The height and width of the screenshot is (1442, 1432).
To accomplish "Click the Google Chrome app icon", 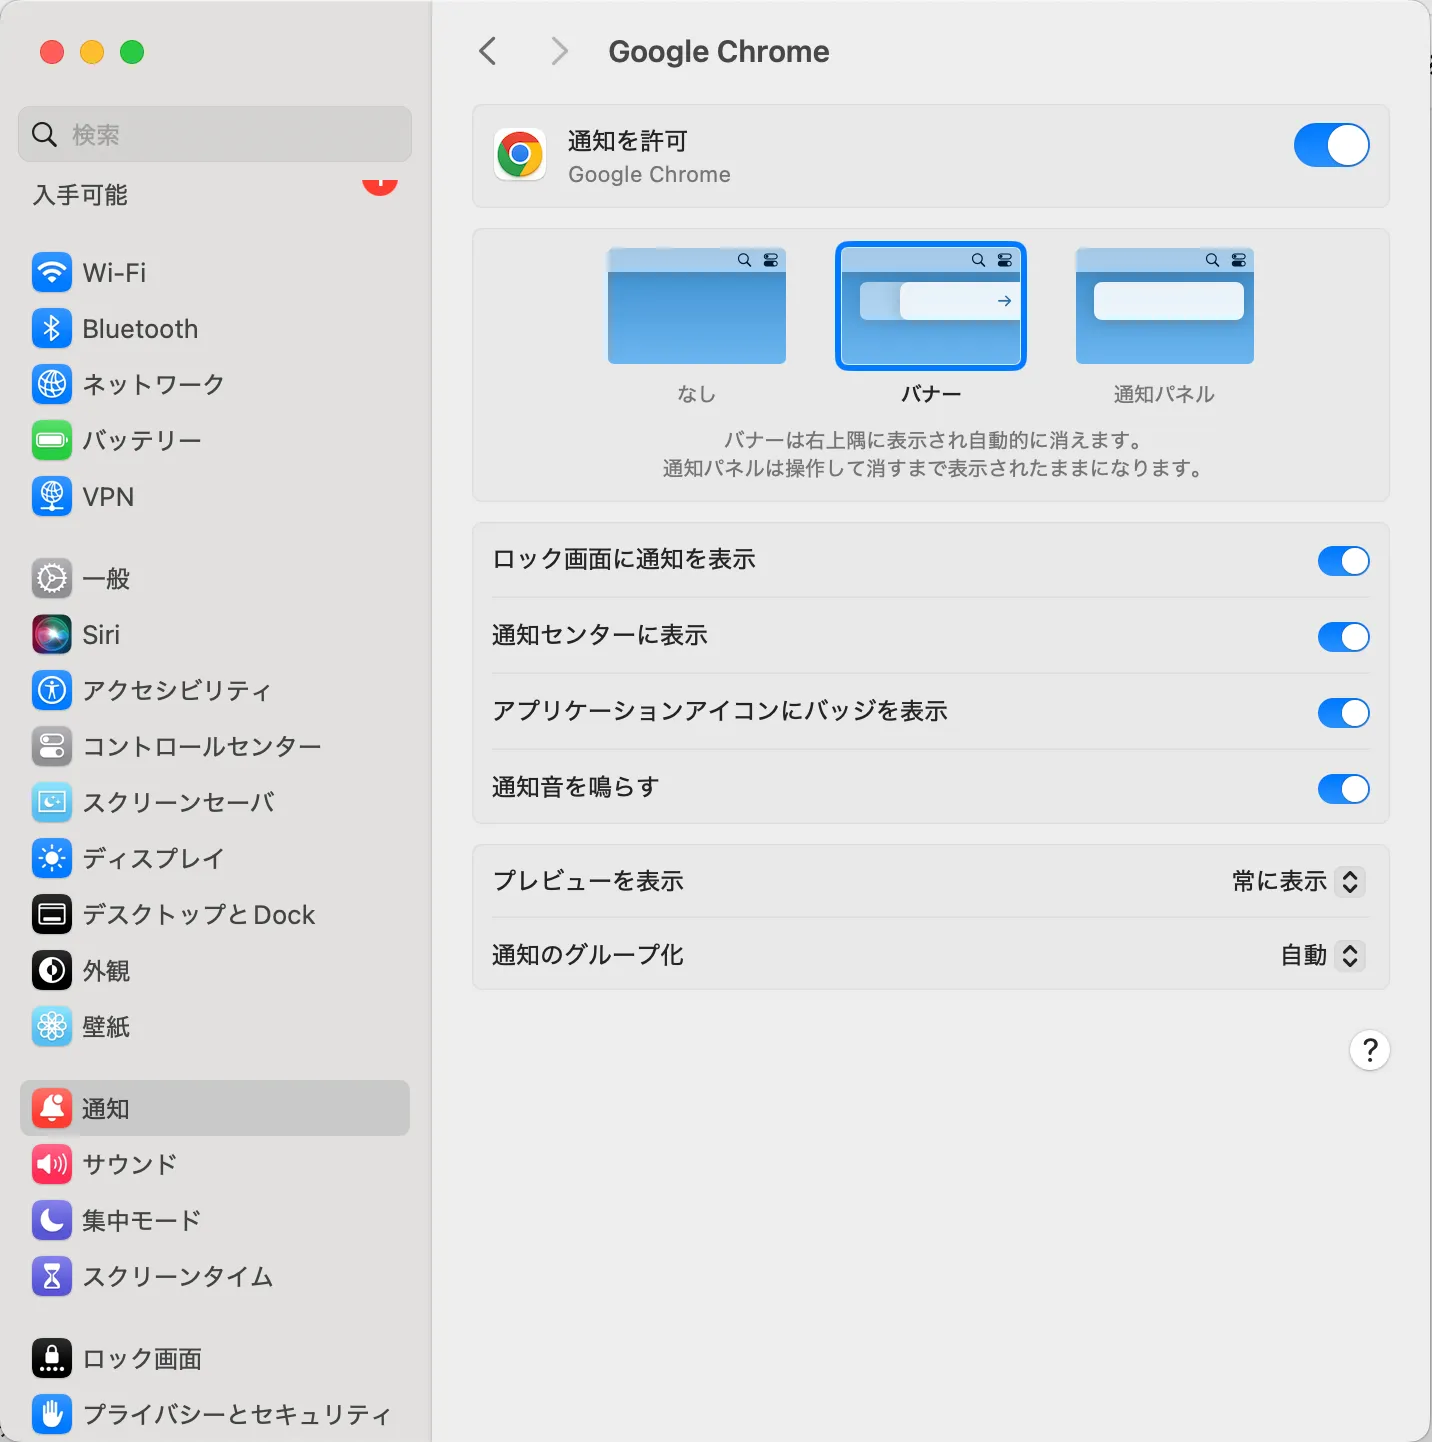I will click(520, 155).
